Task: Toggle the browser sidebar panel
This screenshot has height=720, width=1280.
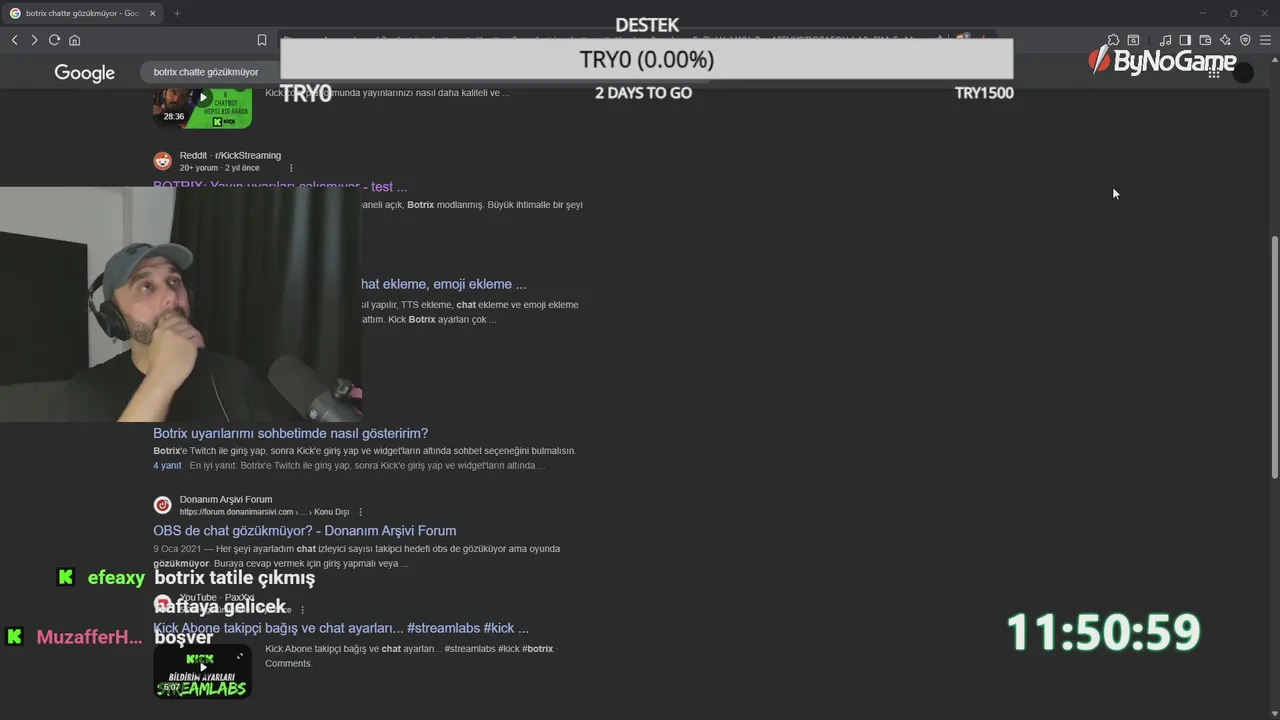Action: 1185,40
